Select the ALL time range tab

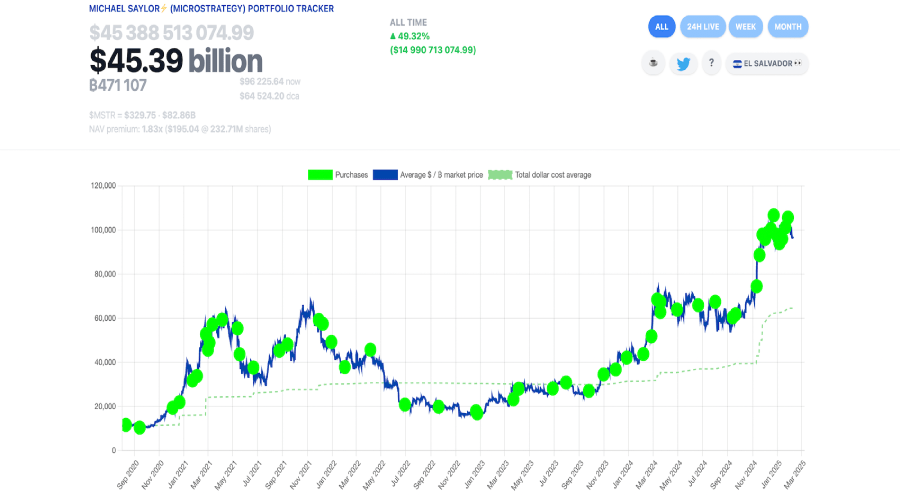662,26
